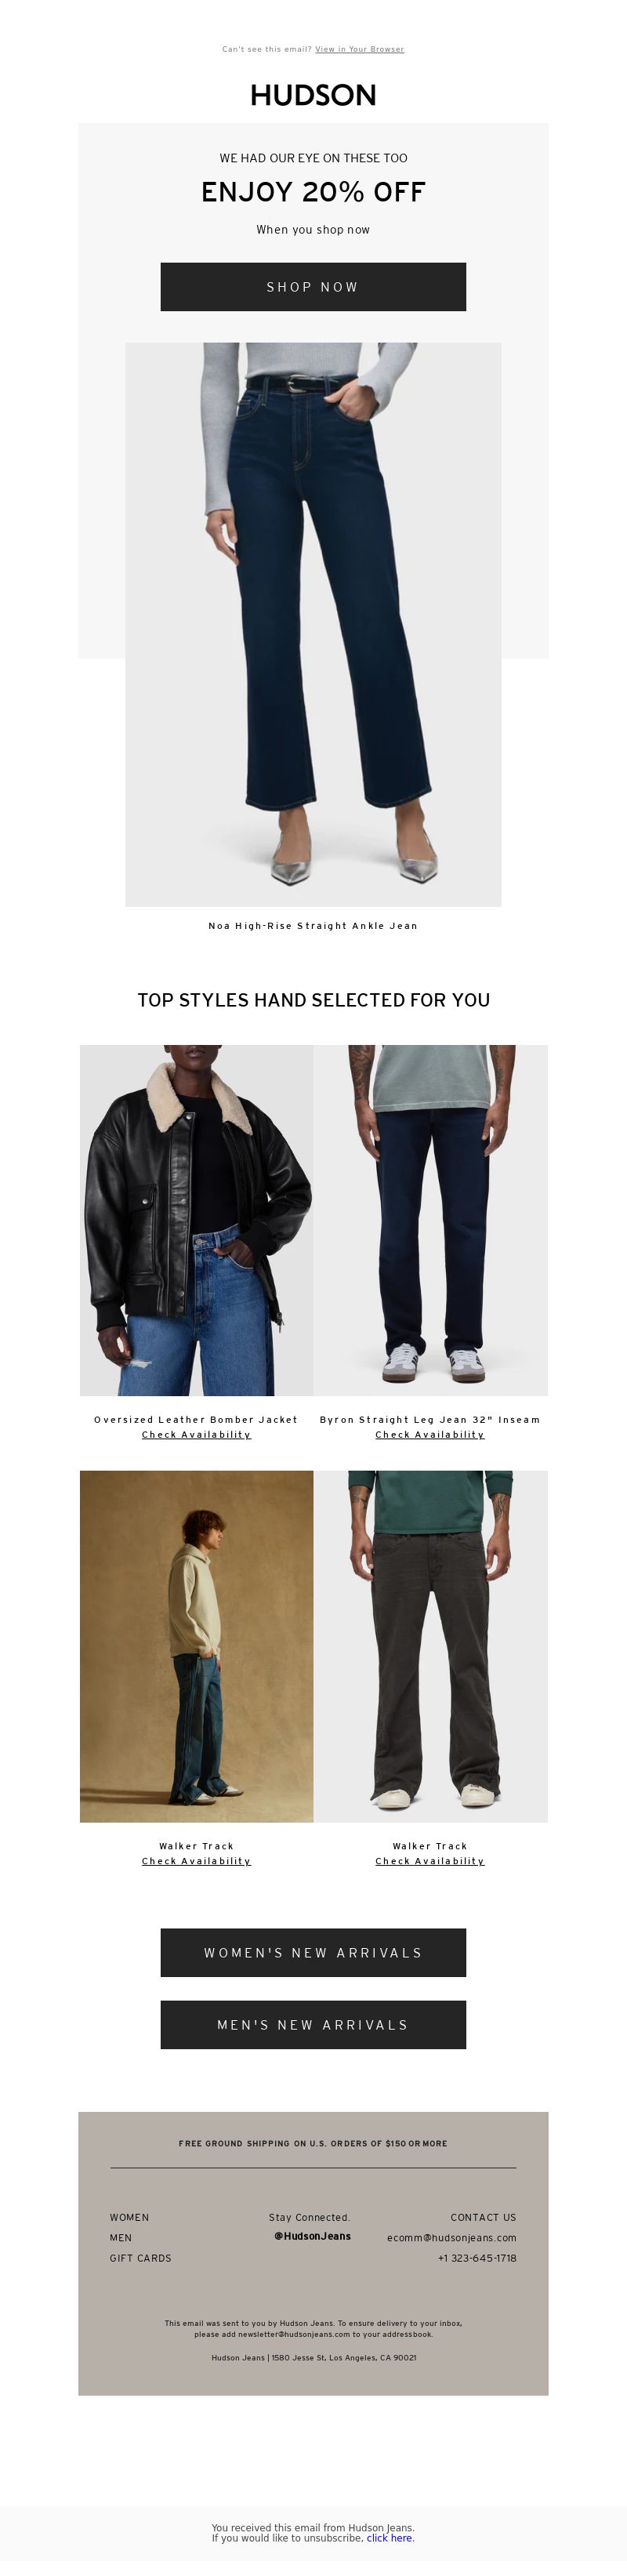Open the GIFT CARDS footer link
Image resolution: width=627 pixels, height=2576 pixels.
coord(140,2258)
